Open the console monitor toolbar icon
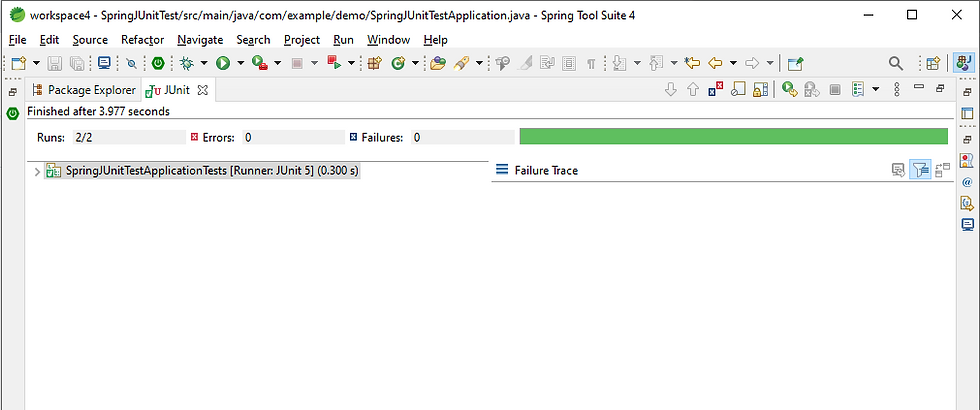Image resolution: width=980 pixels, height=410 pixels. 104,63
